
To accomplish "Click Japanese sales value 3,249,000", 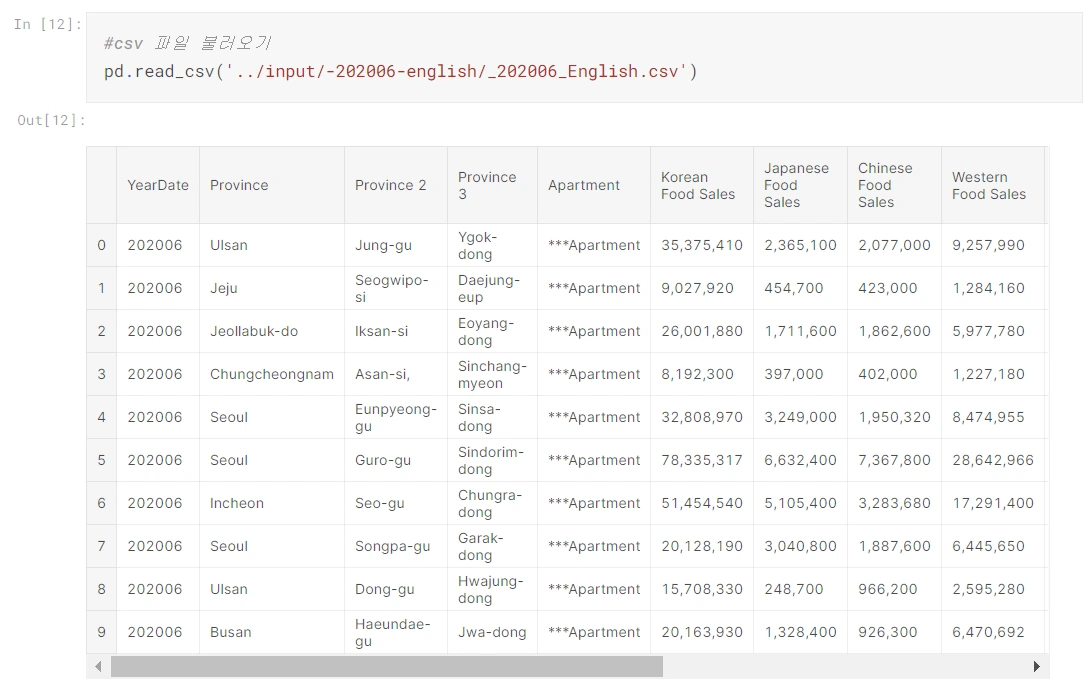I will click(800, 418).
